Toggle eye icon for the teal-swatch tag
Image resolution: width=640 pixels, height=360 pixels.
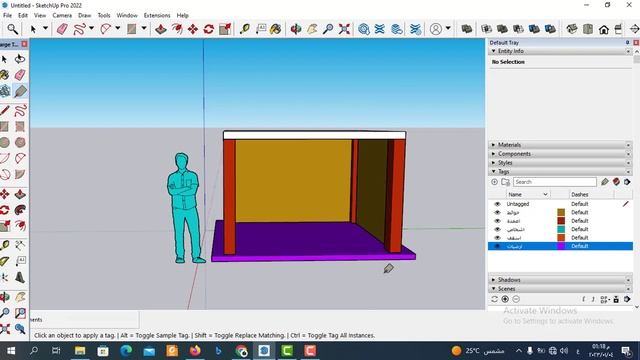pos(497,229)
